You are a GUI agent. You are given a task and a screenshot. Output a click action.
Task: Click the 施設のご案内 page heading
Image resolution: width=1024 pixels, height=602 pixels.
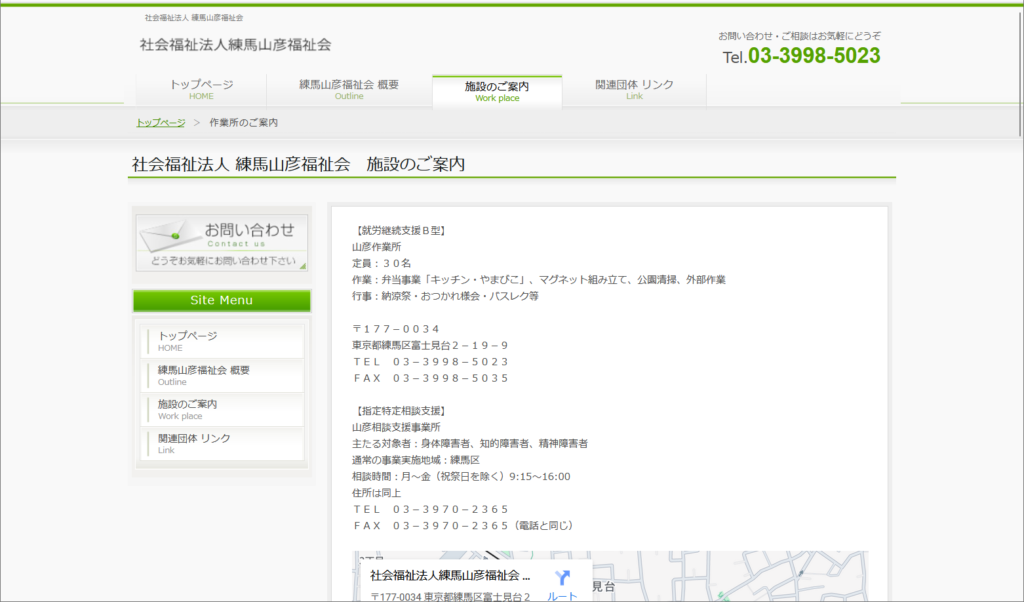298,165
